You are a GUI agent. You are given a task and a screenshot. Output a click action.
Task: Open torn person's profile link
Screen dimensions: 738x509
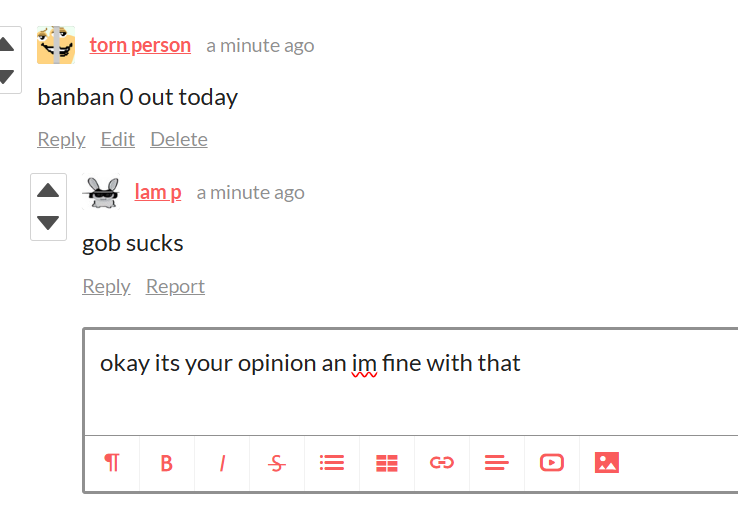pyautogui.click(x=140, y=46)
